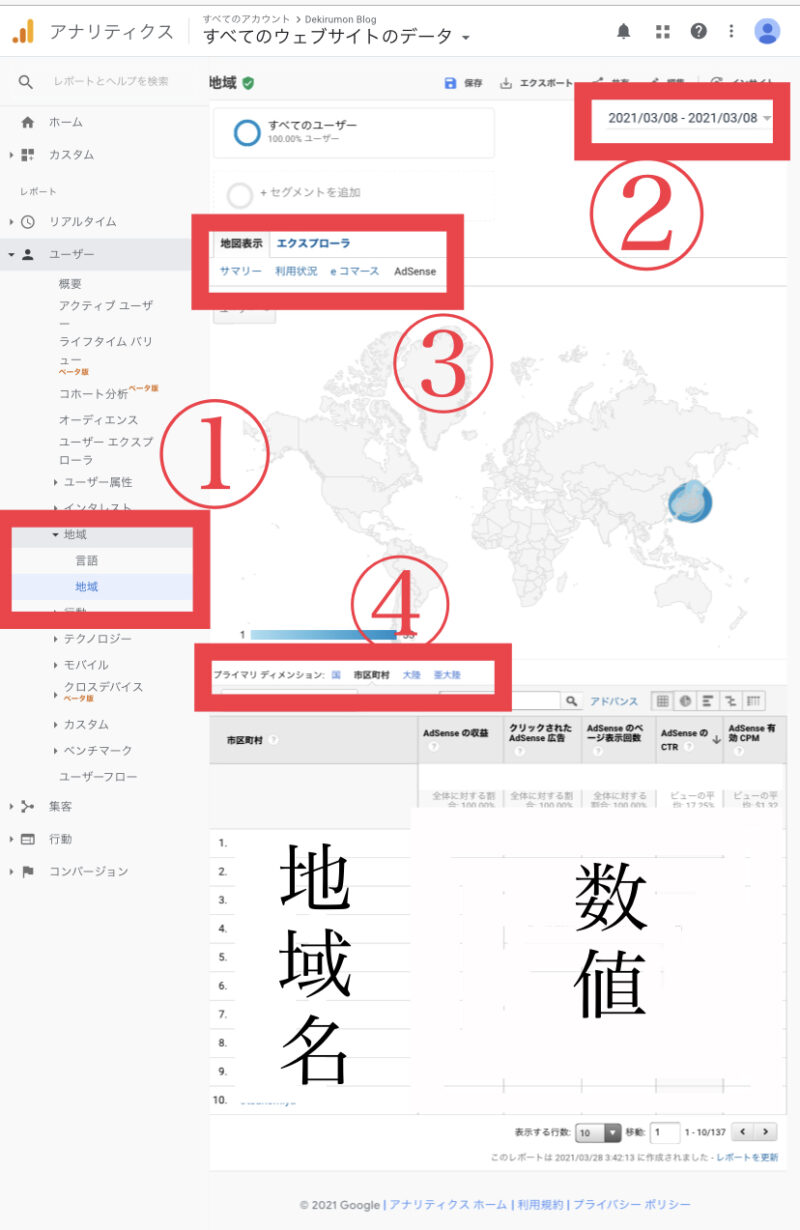The width and height of the screenshot is (800, 1230).
Task: Switch to the エクスプローラ tab
Action: (x=313, y=243)
